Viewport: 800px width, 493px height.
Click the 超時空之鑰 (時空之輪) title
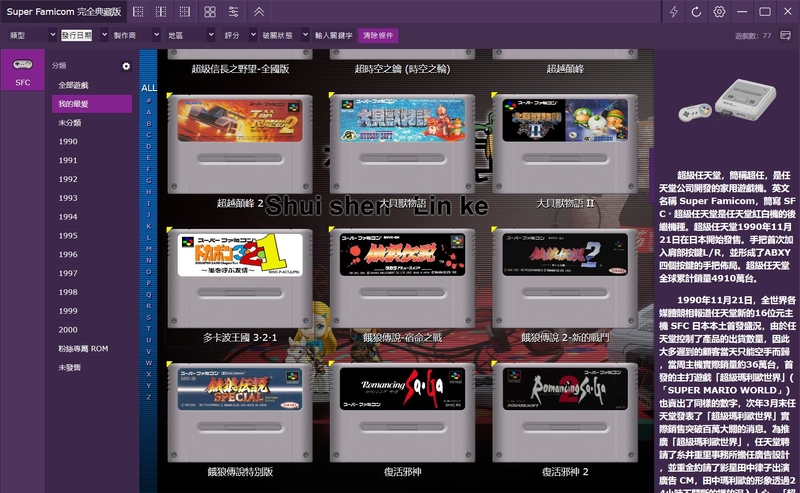[403, 69]
